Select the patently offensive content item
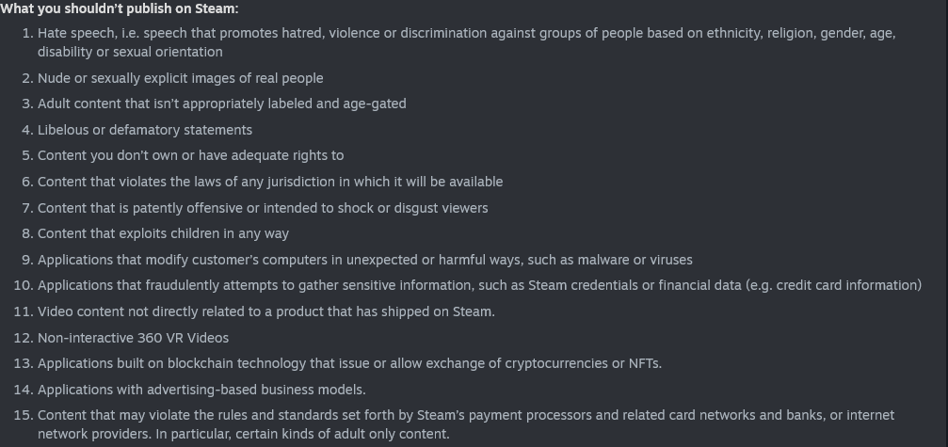This screenshot has width=948, height=447. click(262, 207)
